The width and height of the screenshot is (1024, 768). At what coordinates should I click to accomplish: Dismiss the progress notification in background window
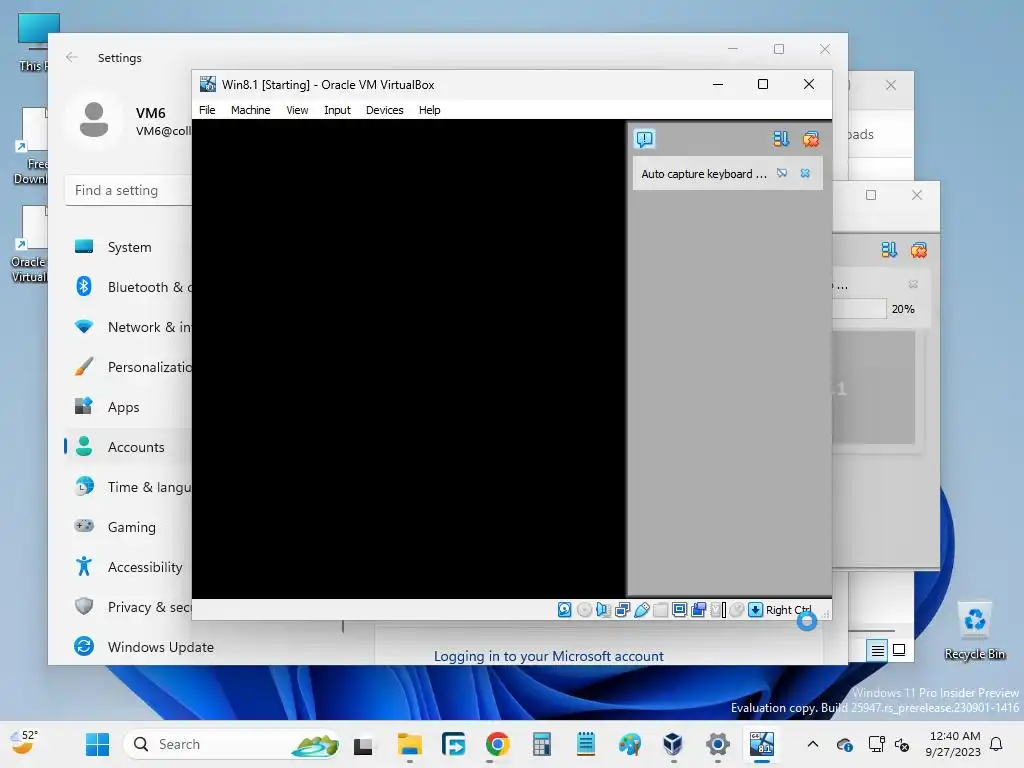913,284
